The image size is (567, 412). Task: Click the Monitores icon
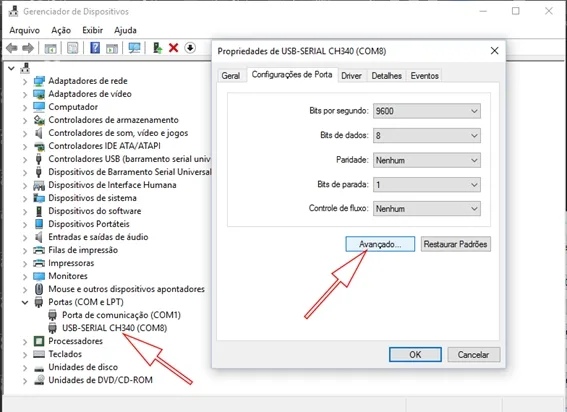(39, 276)
